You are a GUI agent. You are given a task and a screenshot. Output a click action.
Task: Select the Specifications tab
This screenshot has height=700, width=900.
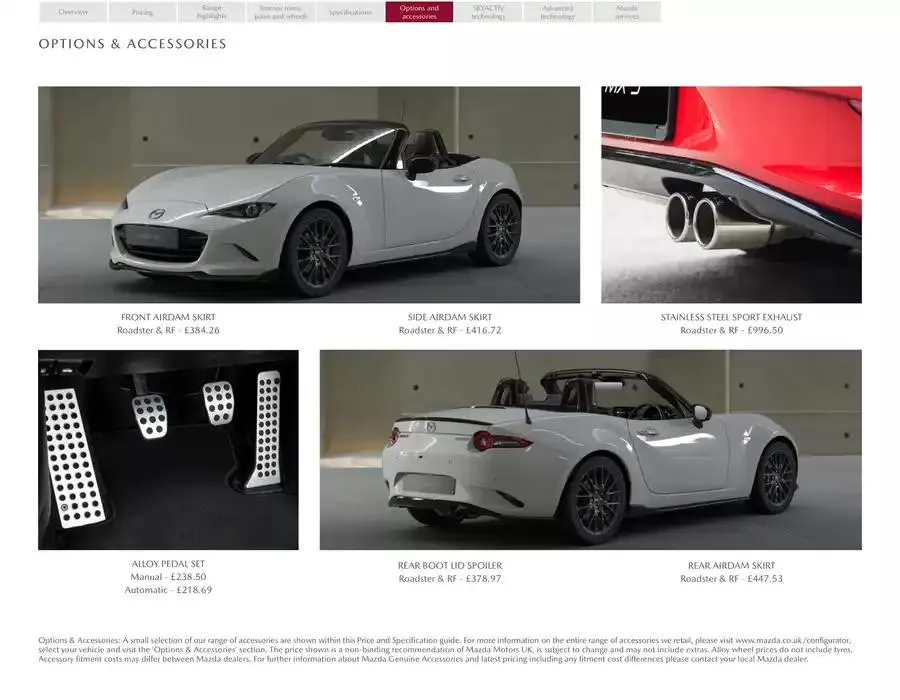350,12
